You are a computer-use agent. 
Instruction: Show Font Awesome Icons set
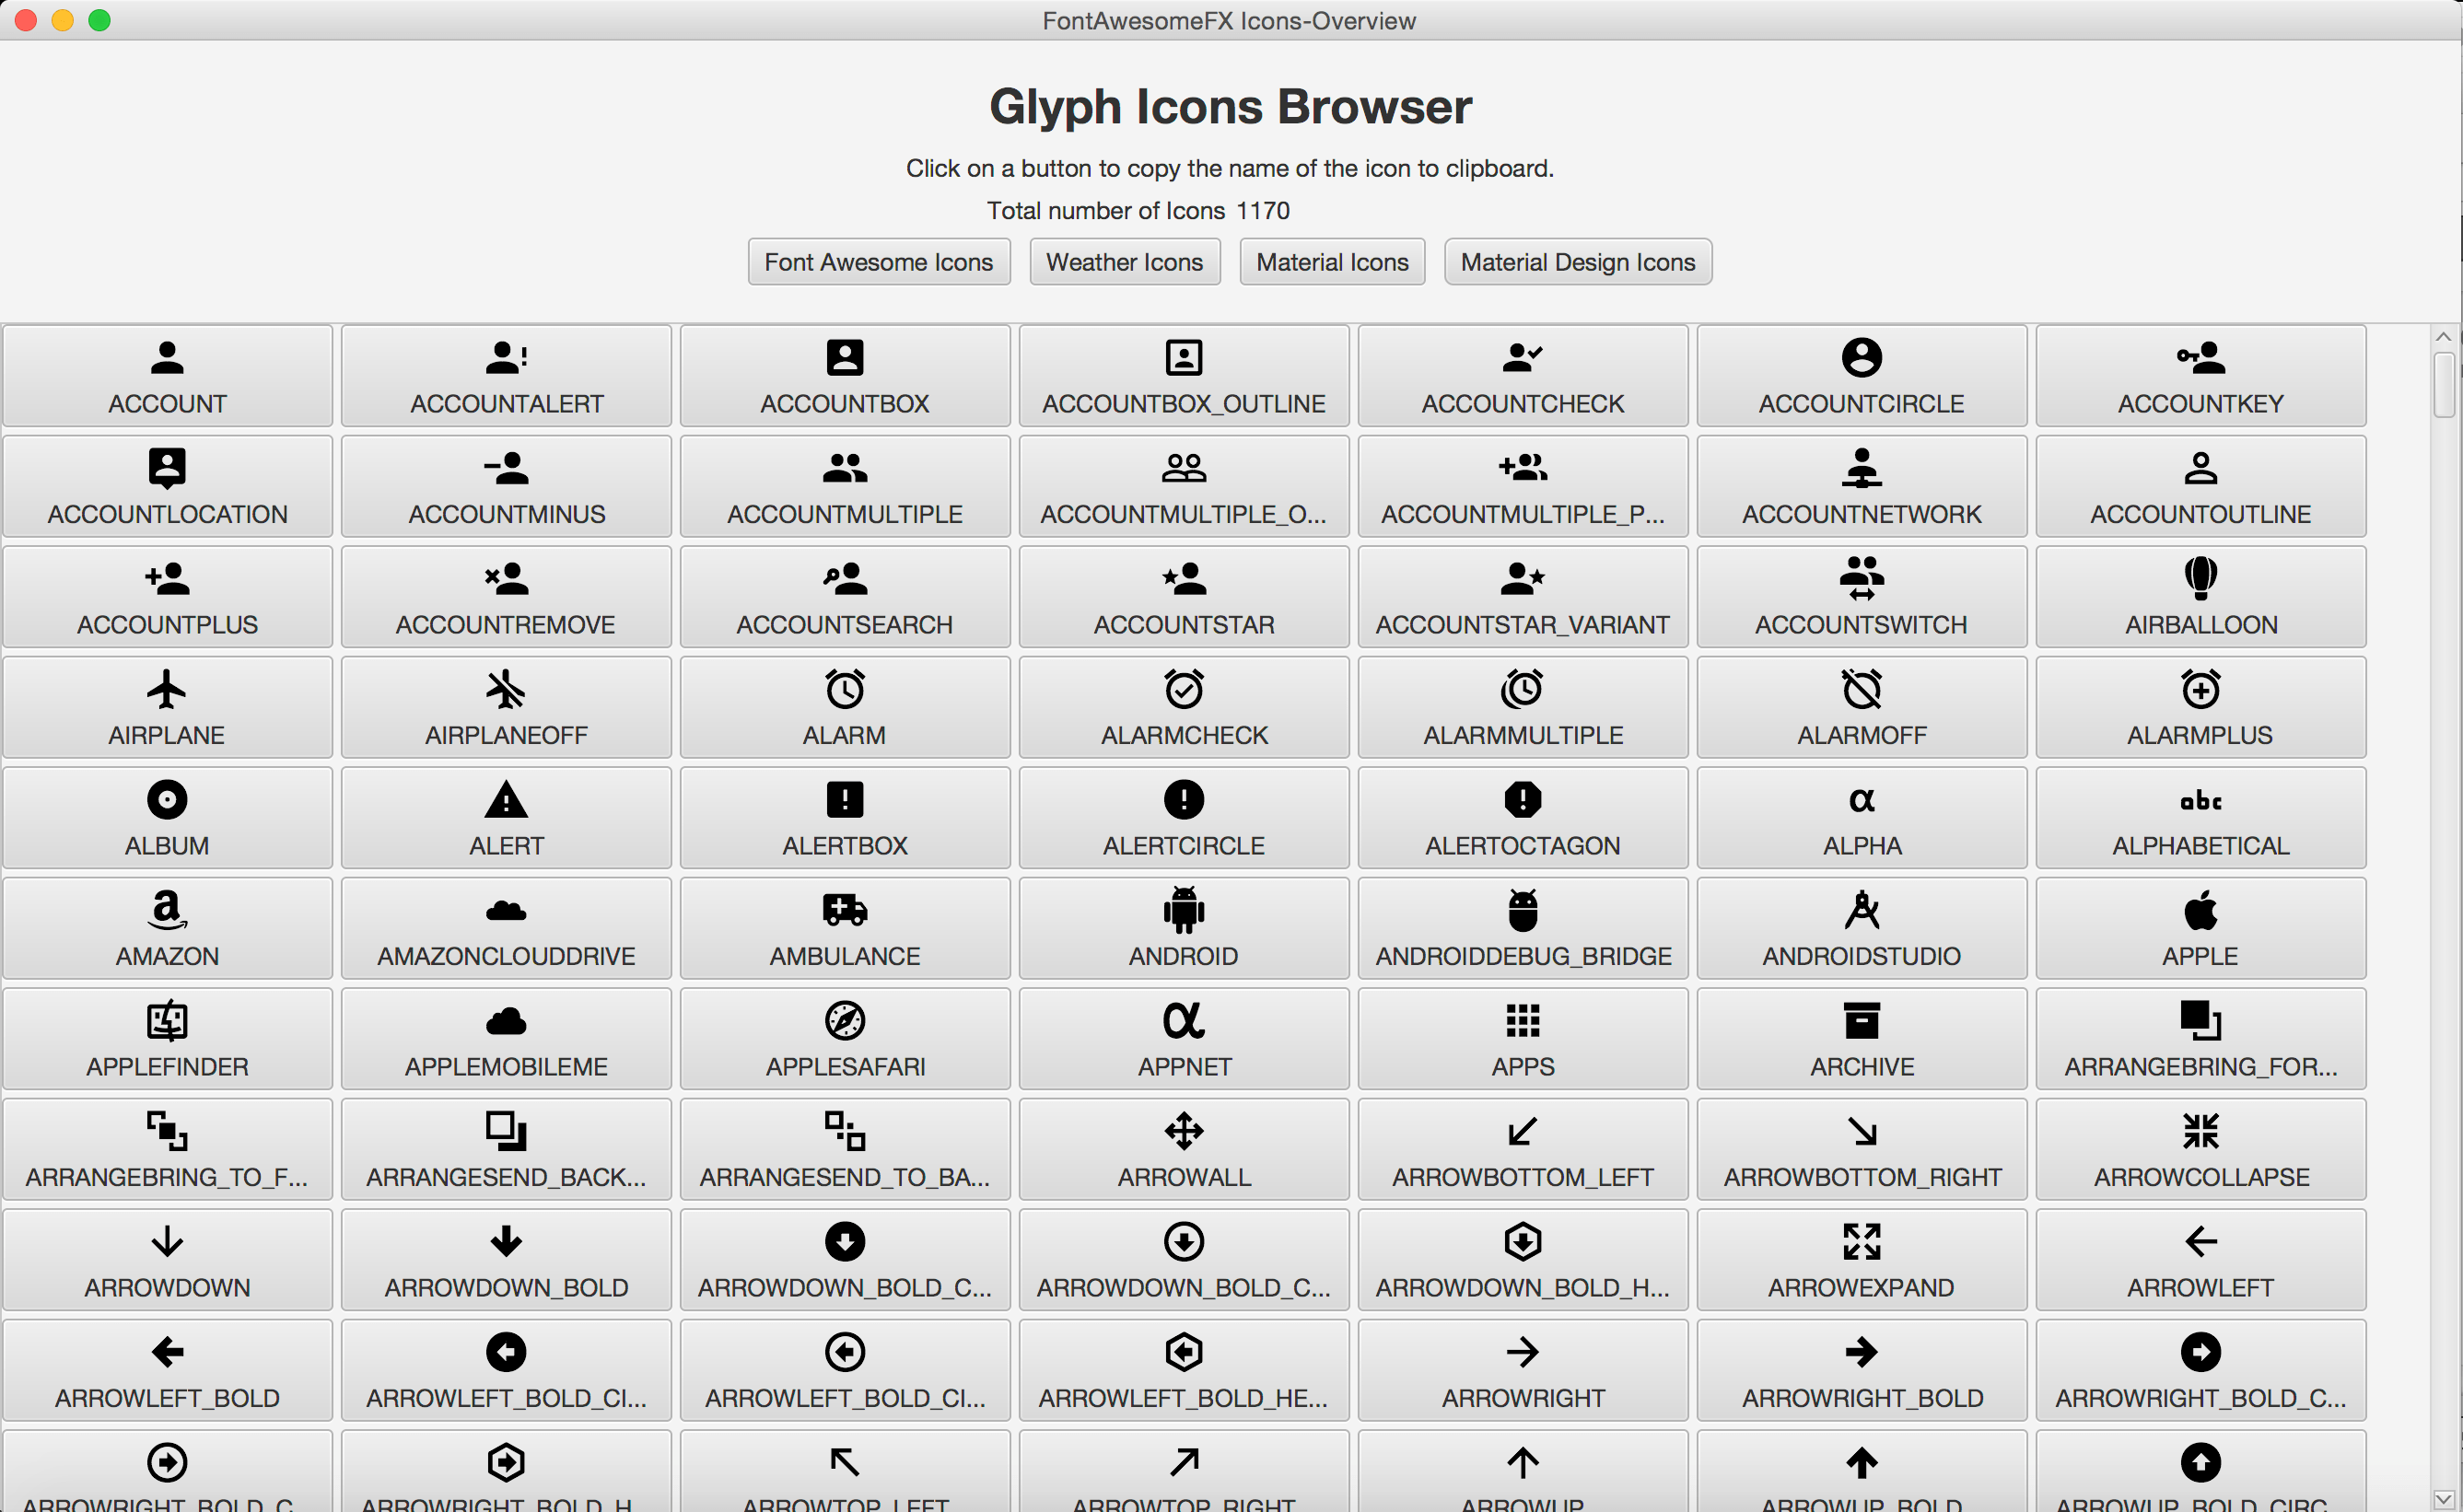[878, 262]
